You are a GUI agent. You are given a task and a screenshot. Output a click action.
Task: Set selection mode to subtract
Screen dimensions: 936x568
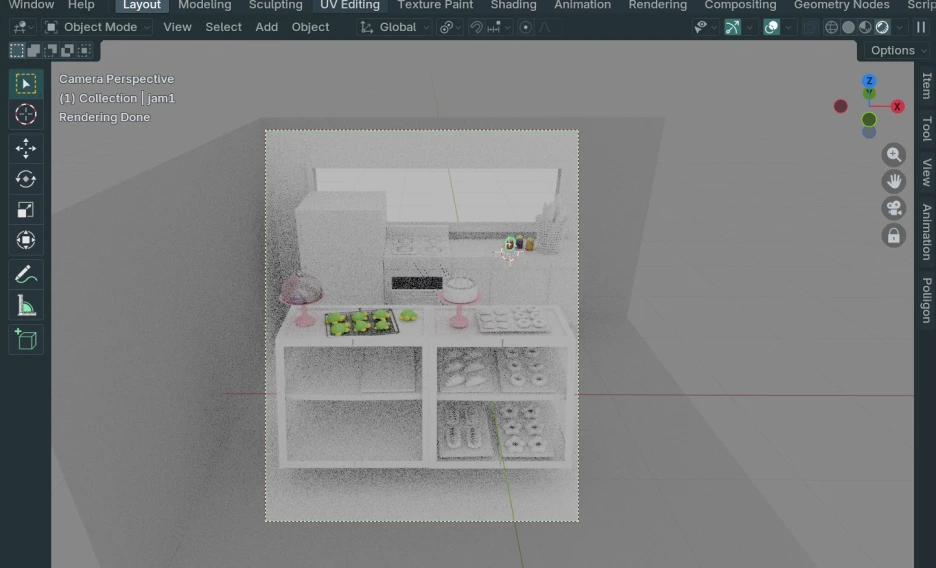click(x=51, y=51)
